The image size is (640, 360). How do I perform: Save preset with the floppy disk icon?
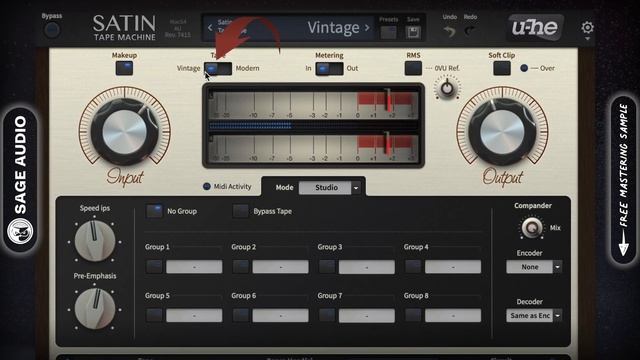pos(413,32)
